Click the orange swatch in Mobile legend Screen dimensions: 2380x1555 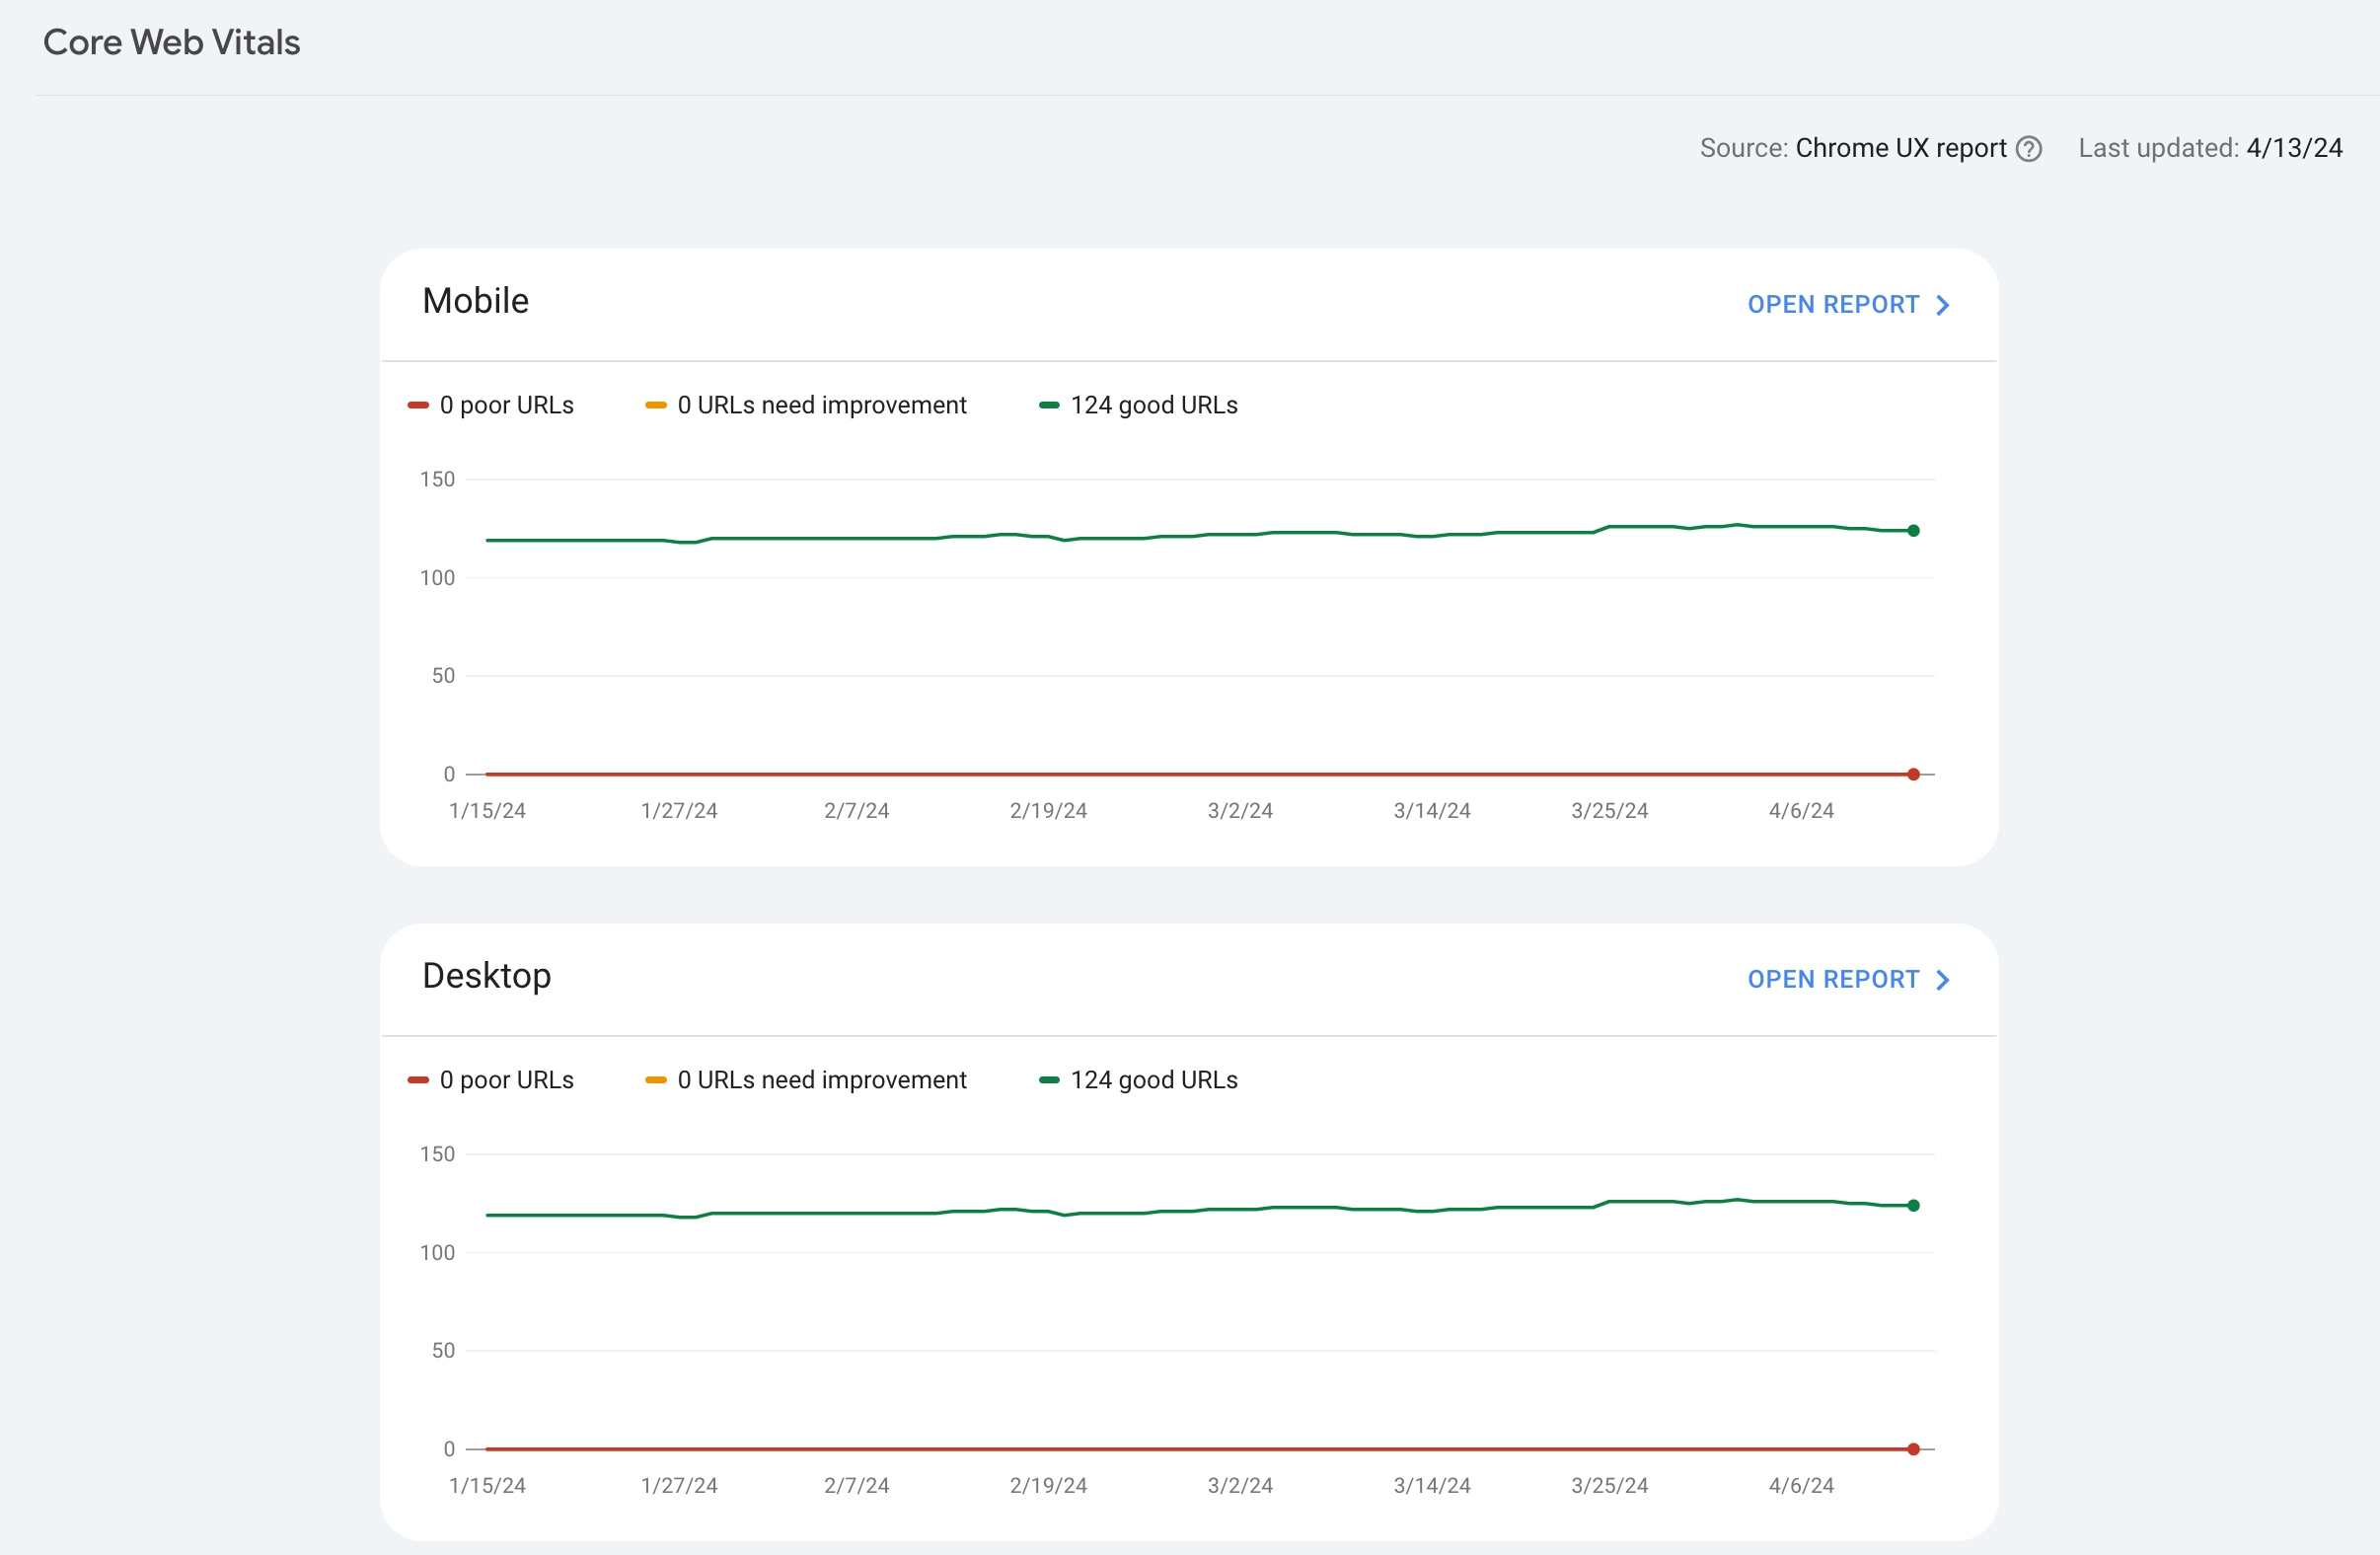click(656, 405)
